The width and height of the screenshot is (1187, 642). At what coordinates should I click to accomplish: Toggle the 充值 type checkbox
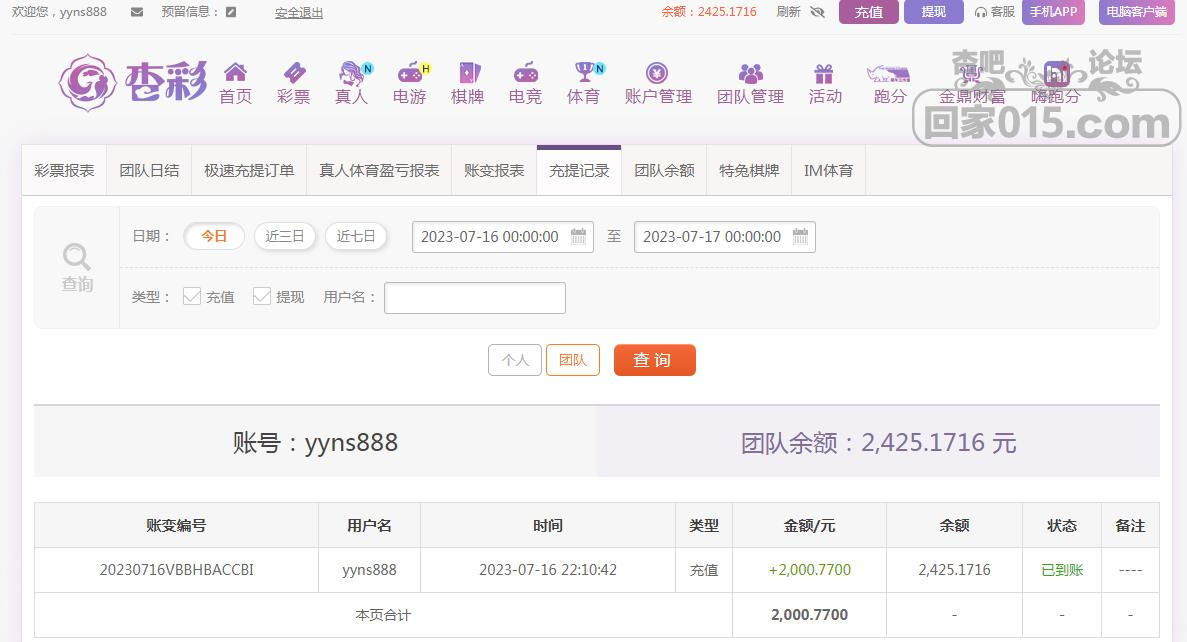pos(192,296)
